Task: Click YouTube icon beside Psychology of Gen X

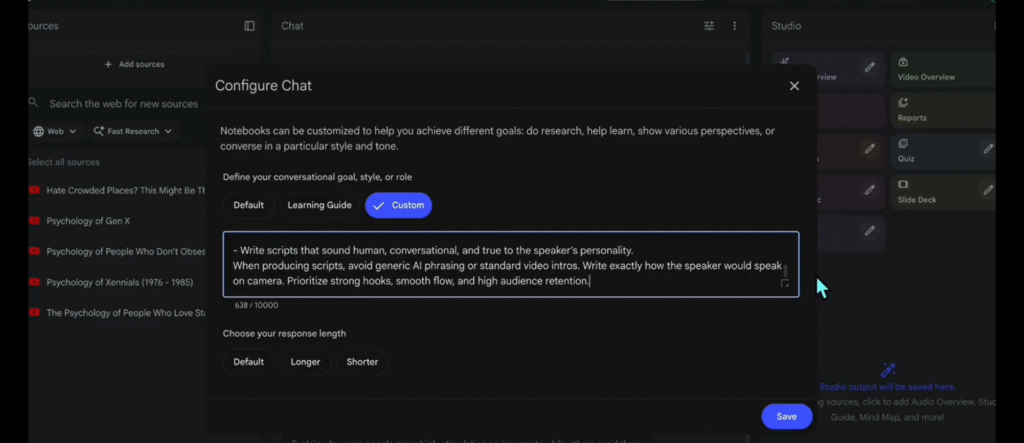Action: tap(34, 221)
